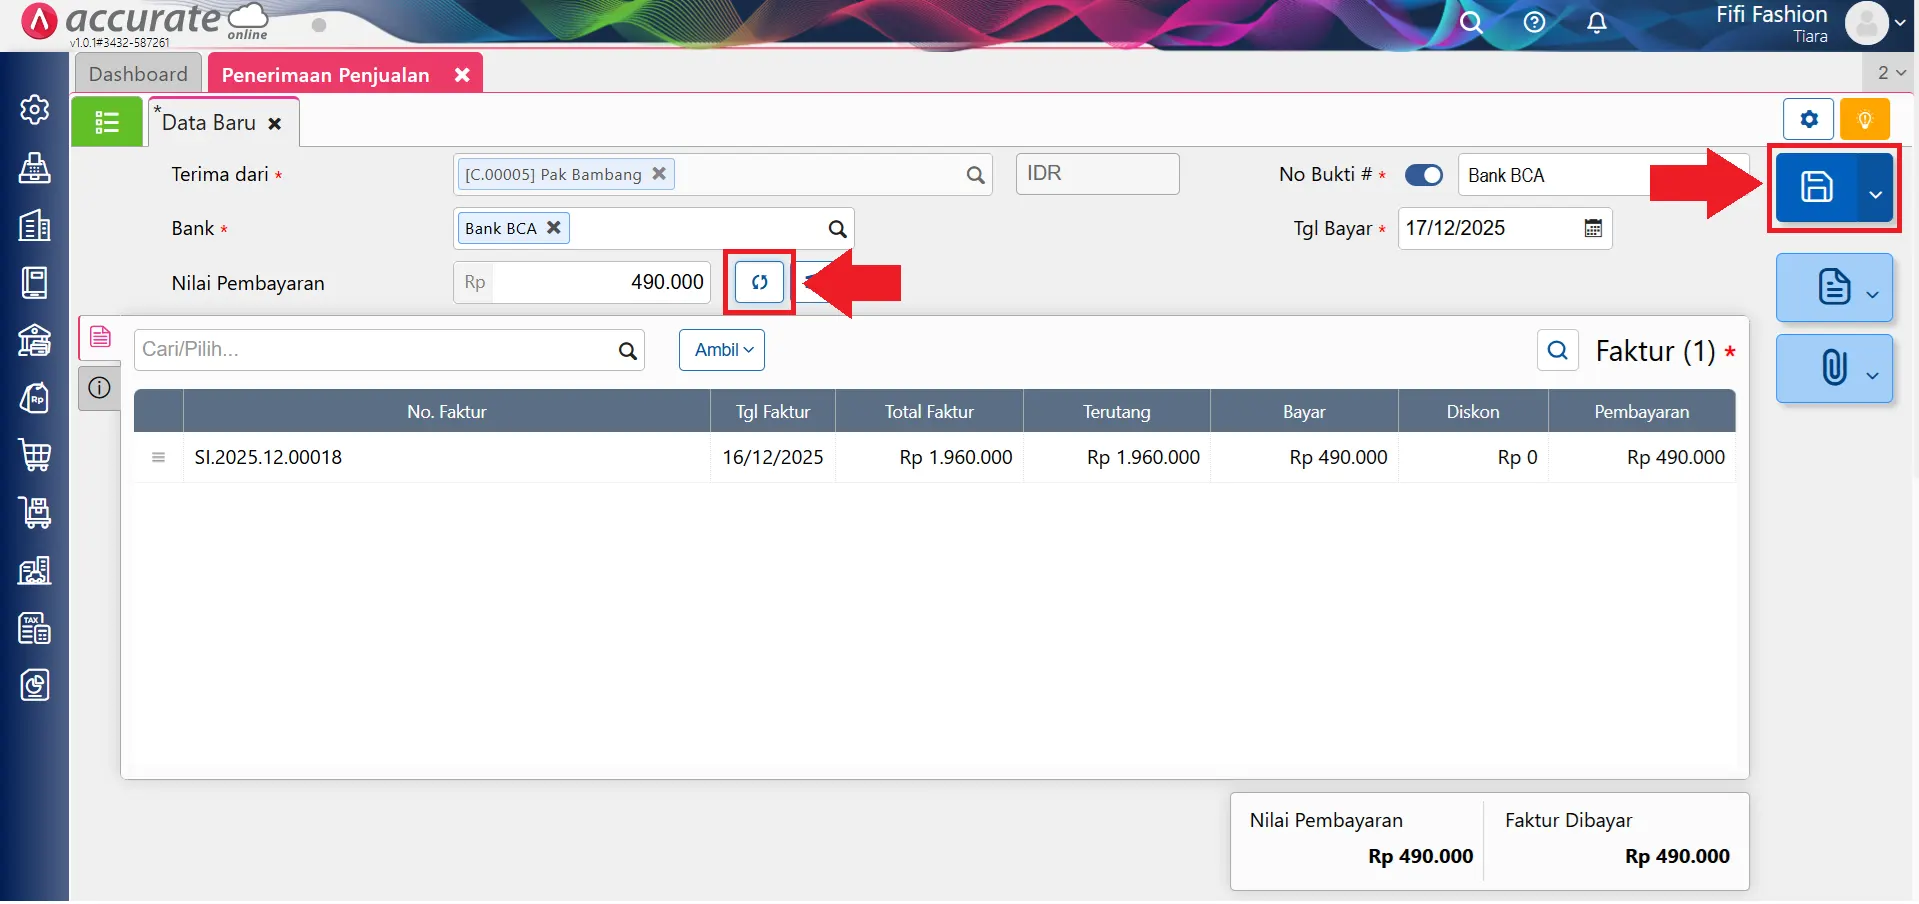Close the Data Baru tab
1919x904 pixels.
pos(275,124)
